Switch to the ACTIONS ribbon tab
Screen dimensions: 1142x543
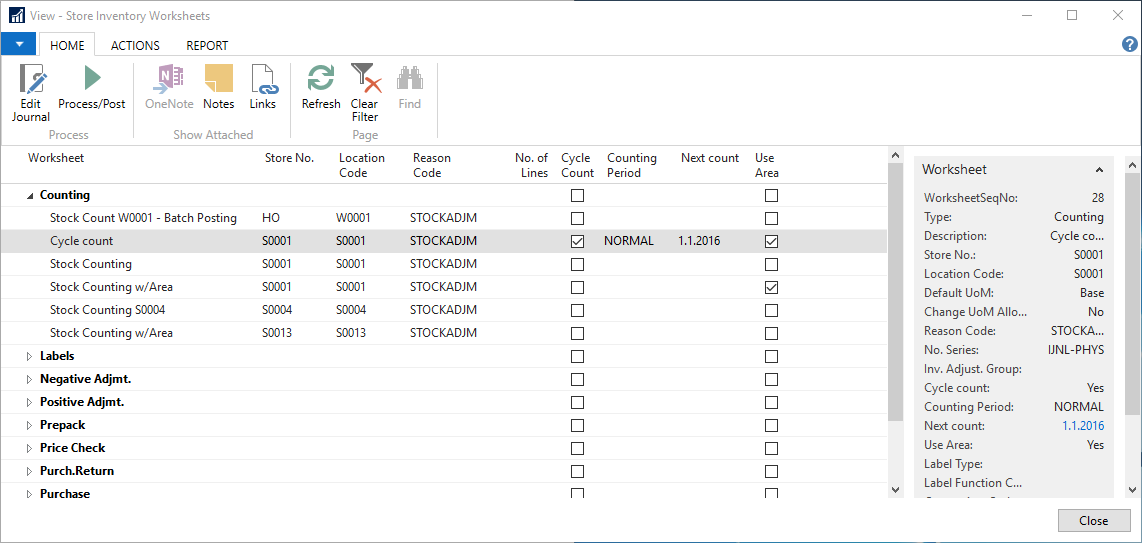point(135,45)
